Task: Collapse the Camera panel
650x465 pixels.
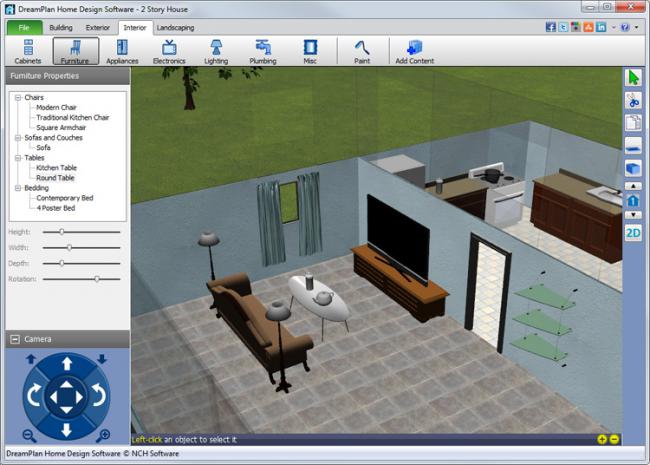Action: point(15,339)
